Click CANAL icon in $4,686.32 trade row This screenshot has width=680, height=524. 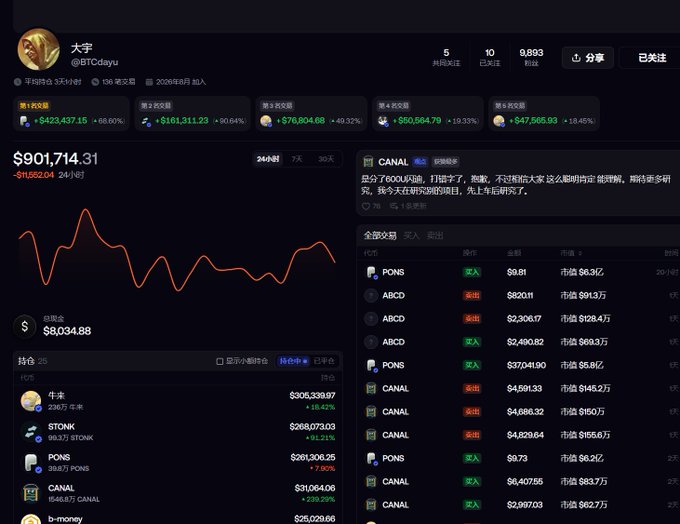tap(371, 412)
